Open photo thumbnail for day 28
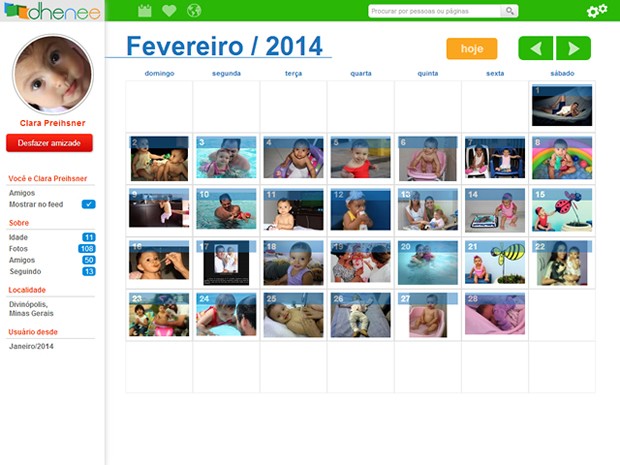 point(494,314)
